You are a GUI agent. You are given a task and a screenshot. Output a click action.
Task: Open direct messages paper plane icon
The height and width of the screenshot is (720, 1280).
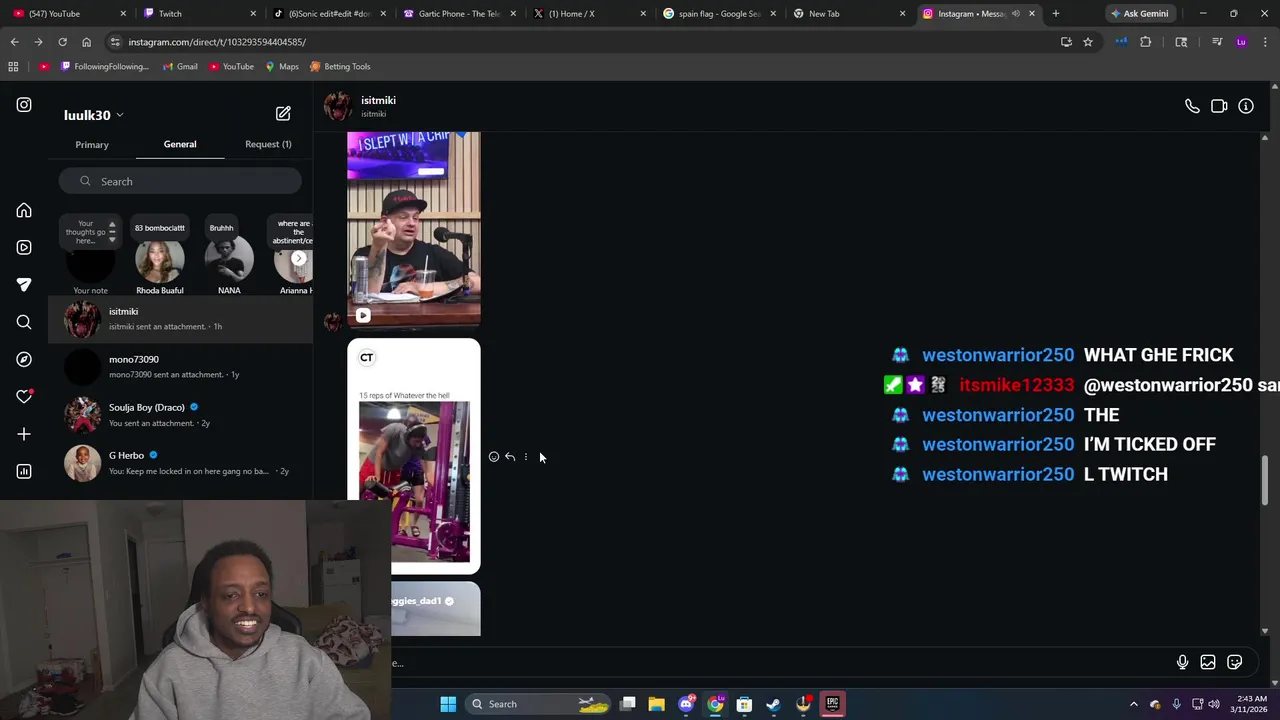coord(24,285)
